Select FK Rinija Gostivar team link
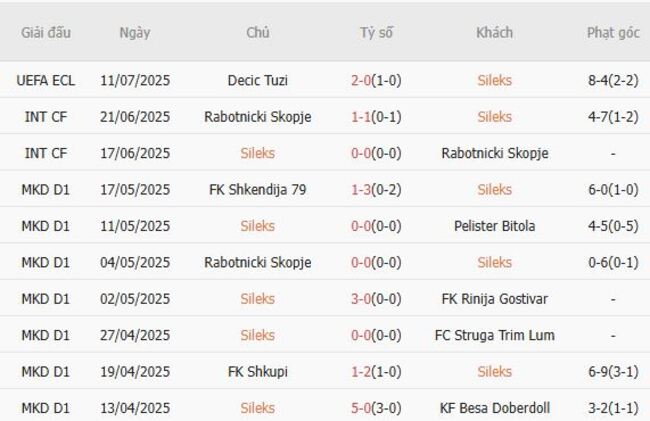The height and width of the screenshot is (421, 650). click(494, 299)
